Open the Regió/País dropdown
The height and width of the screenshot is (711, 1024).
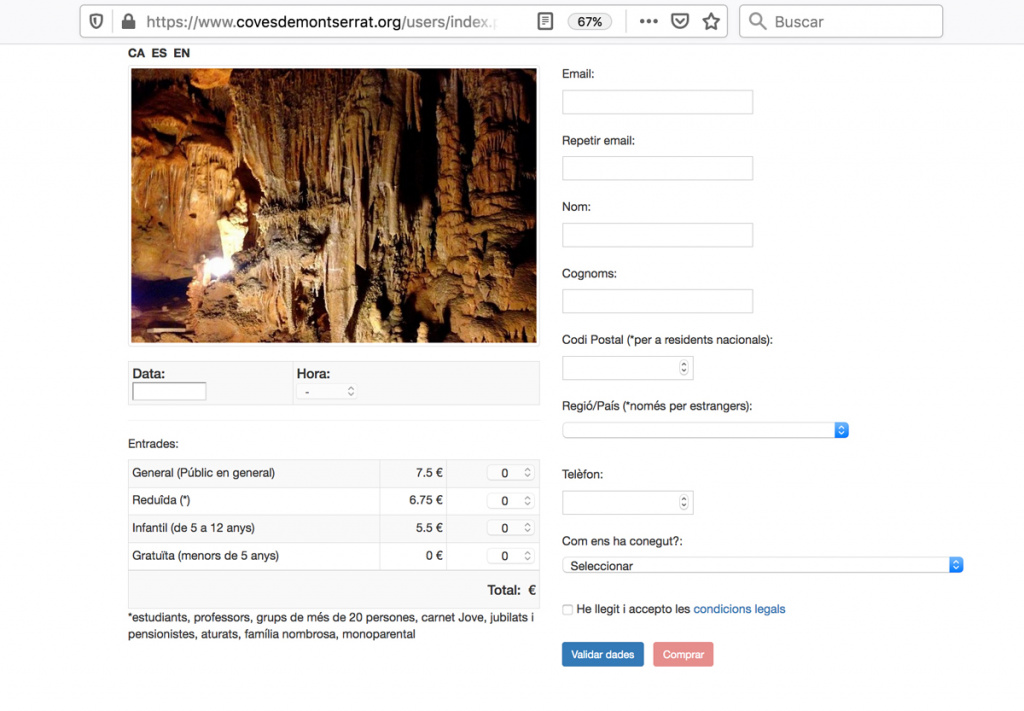coord(705,430)
